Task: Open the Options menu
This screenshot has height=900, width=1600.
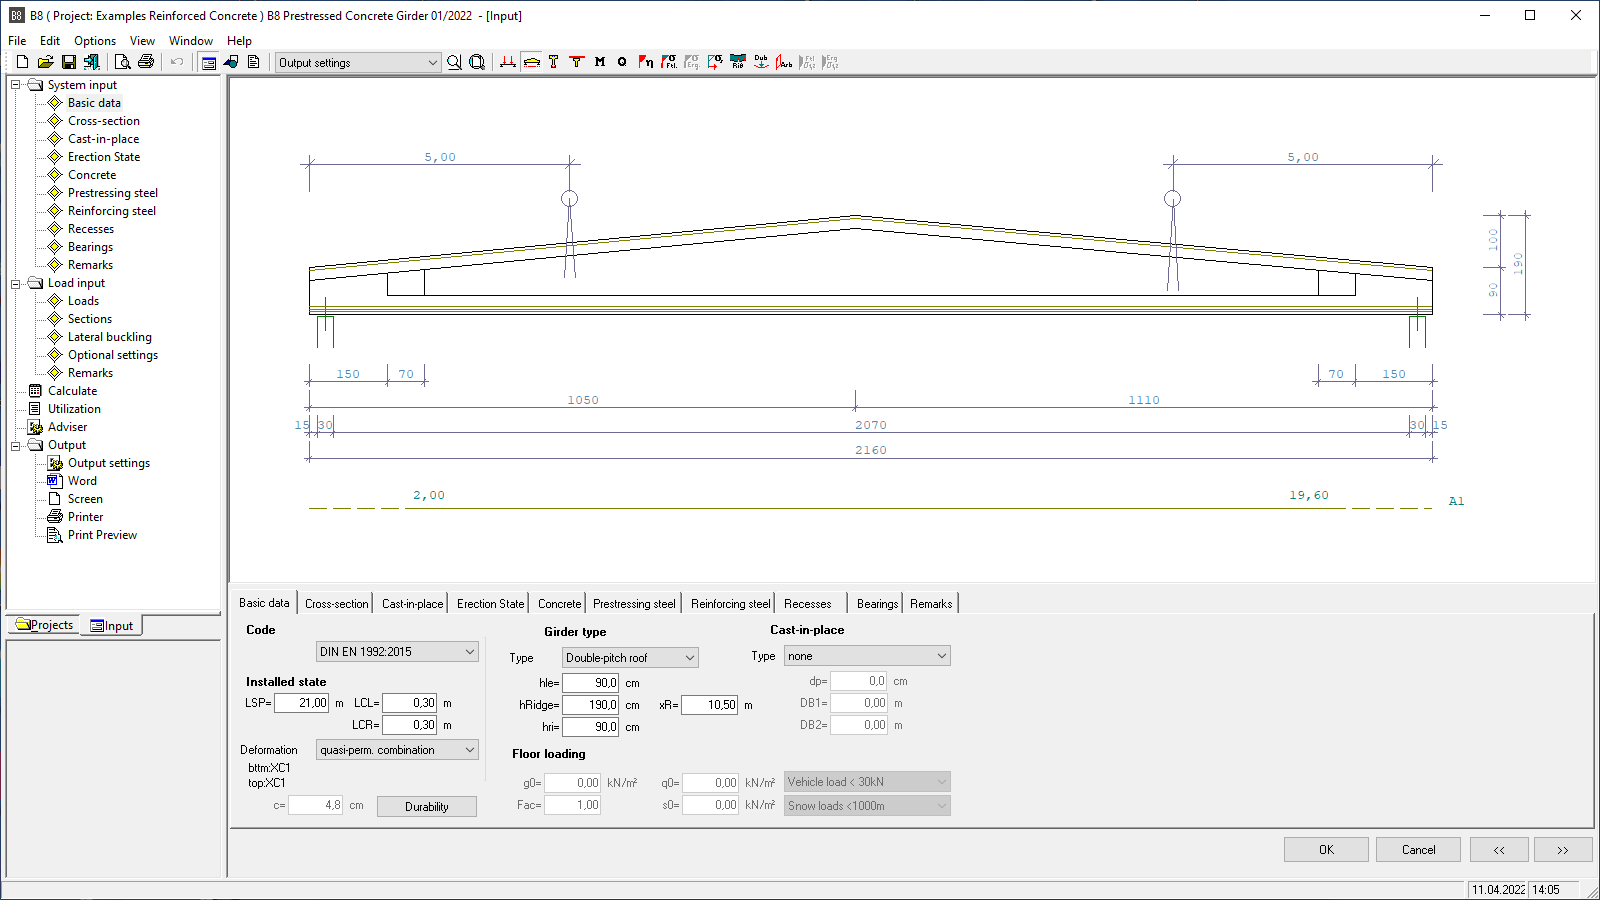Action: pyautogui.click(x=95, y=41)
